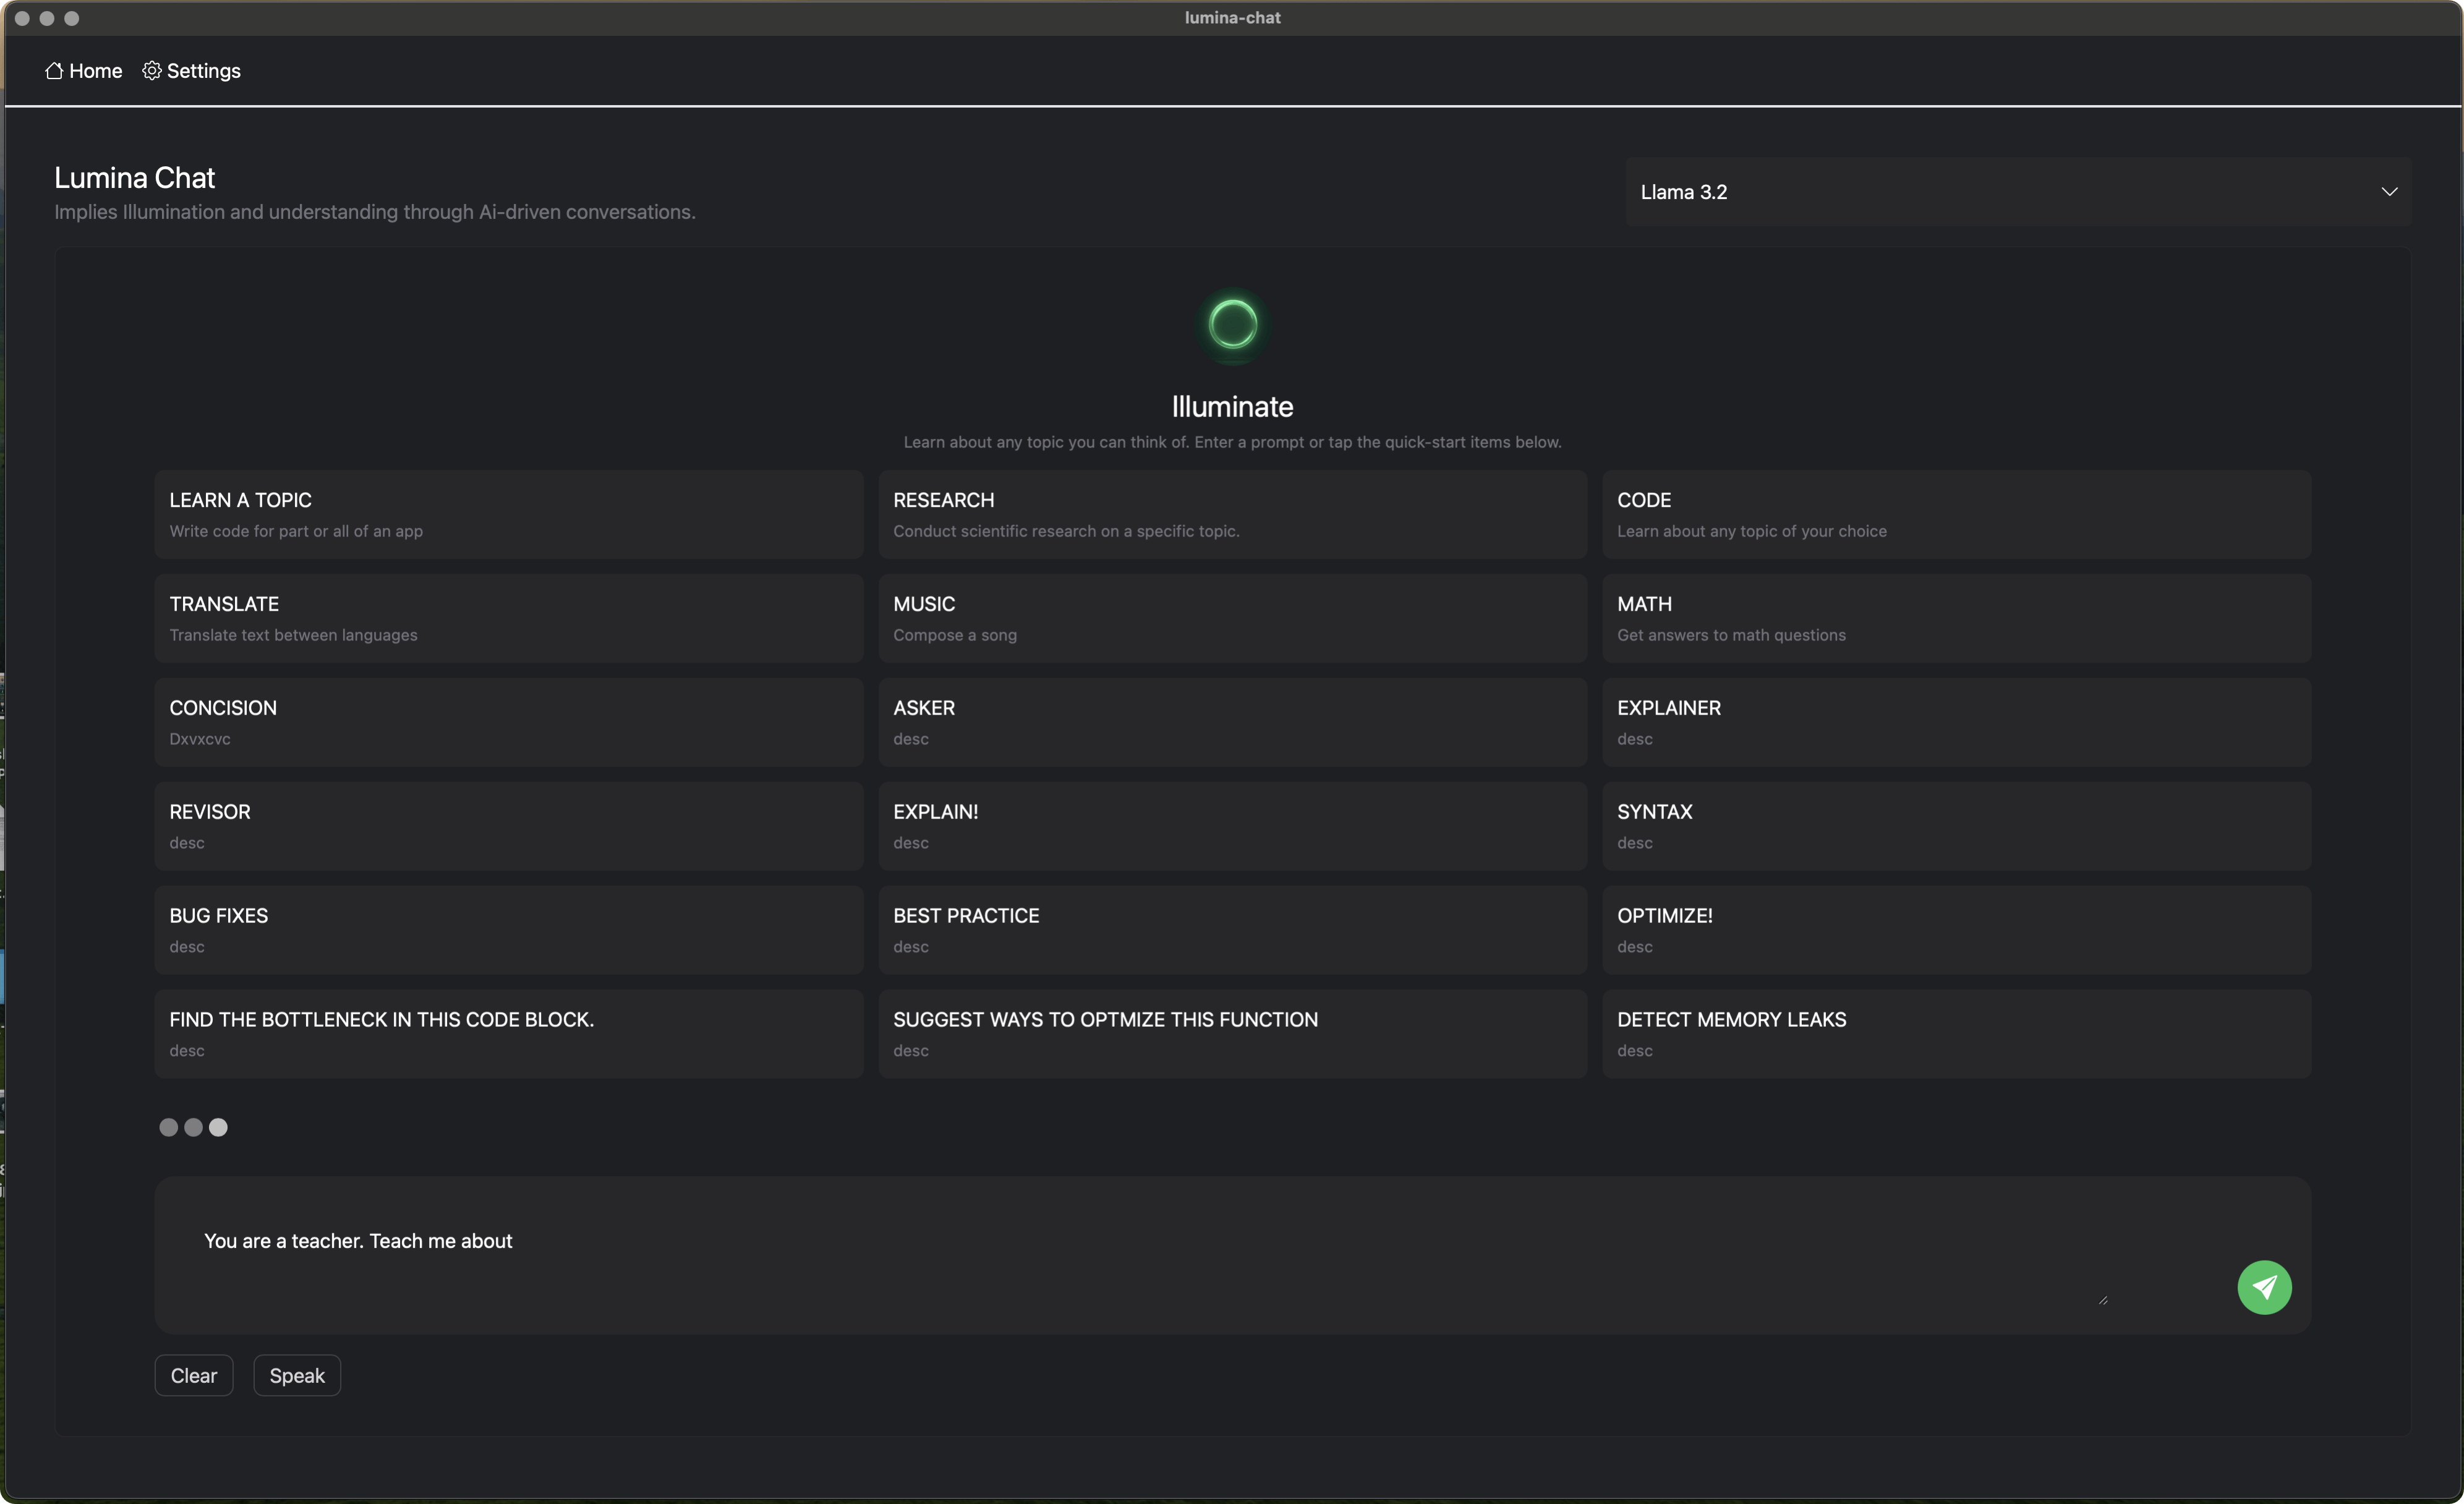This screenshot has height=1504, width=2464.
Task: Click the BUG FIXES card
Action: pyautogui.click(x=509, y=930)
